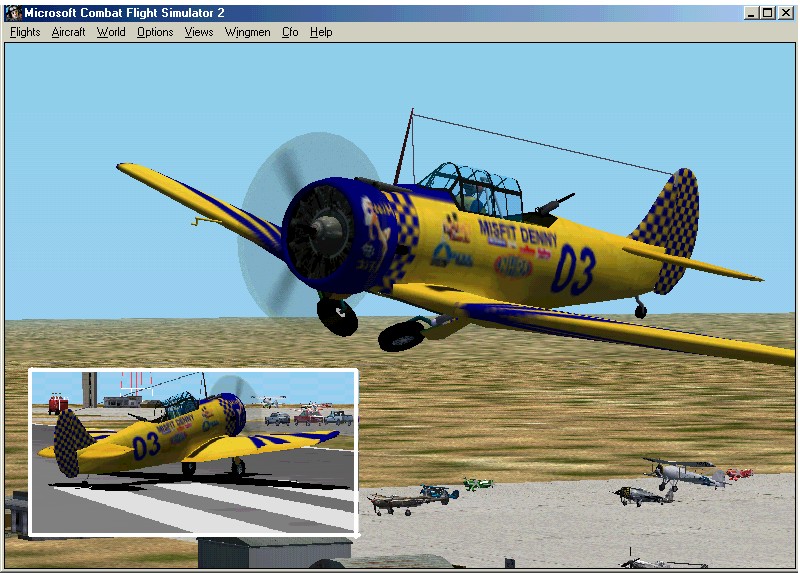Open the World menu
Screen dimensions: 800x573
[x=111, y=32]
